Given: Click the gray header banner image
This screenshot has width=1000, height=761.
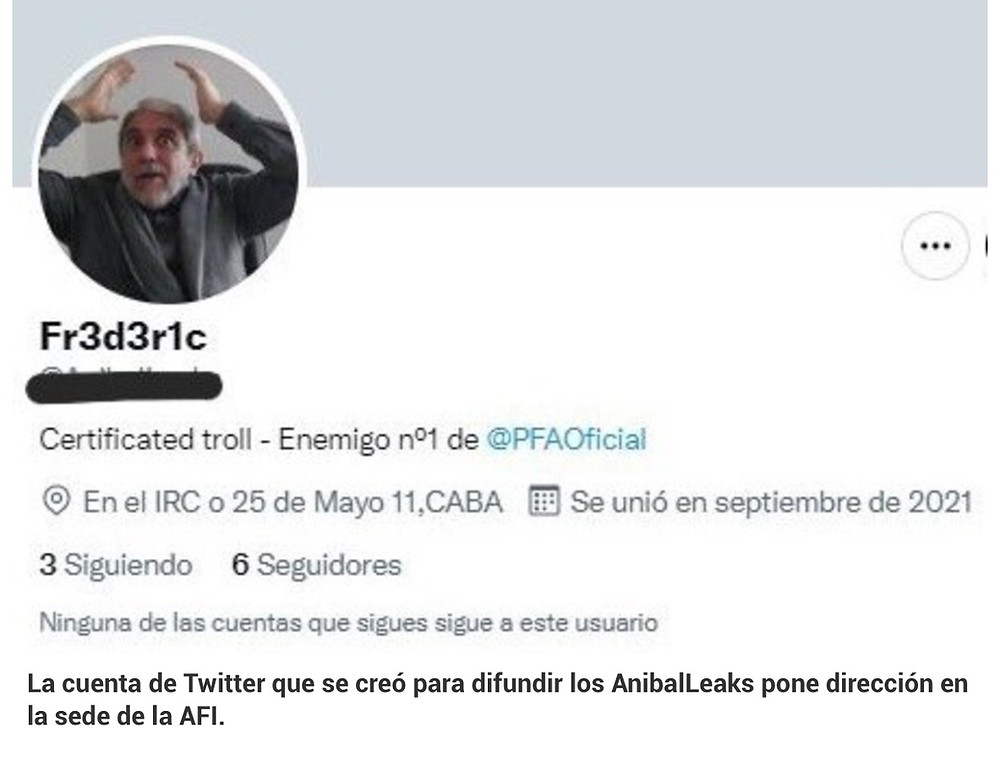Looking at the screenshot, I should pos(499,93).
